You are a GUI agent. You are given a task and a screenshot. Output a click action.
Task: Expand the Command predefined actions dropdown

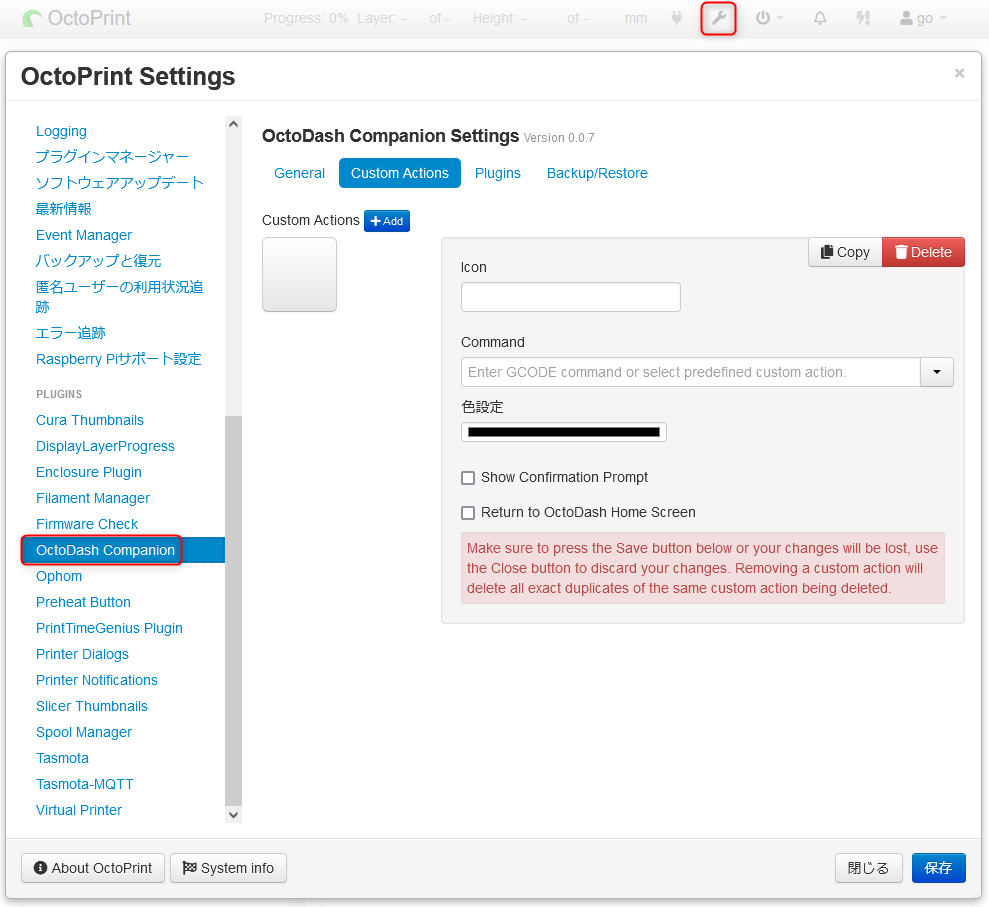click(937, 372)
